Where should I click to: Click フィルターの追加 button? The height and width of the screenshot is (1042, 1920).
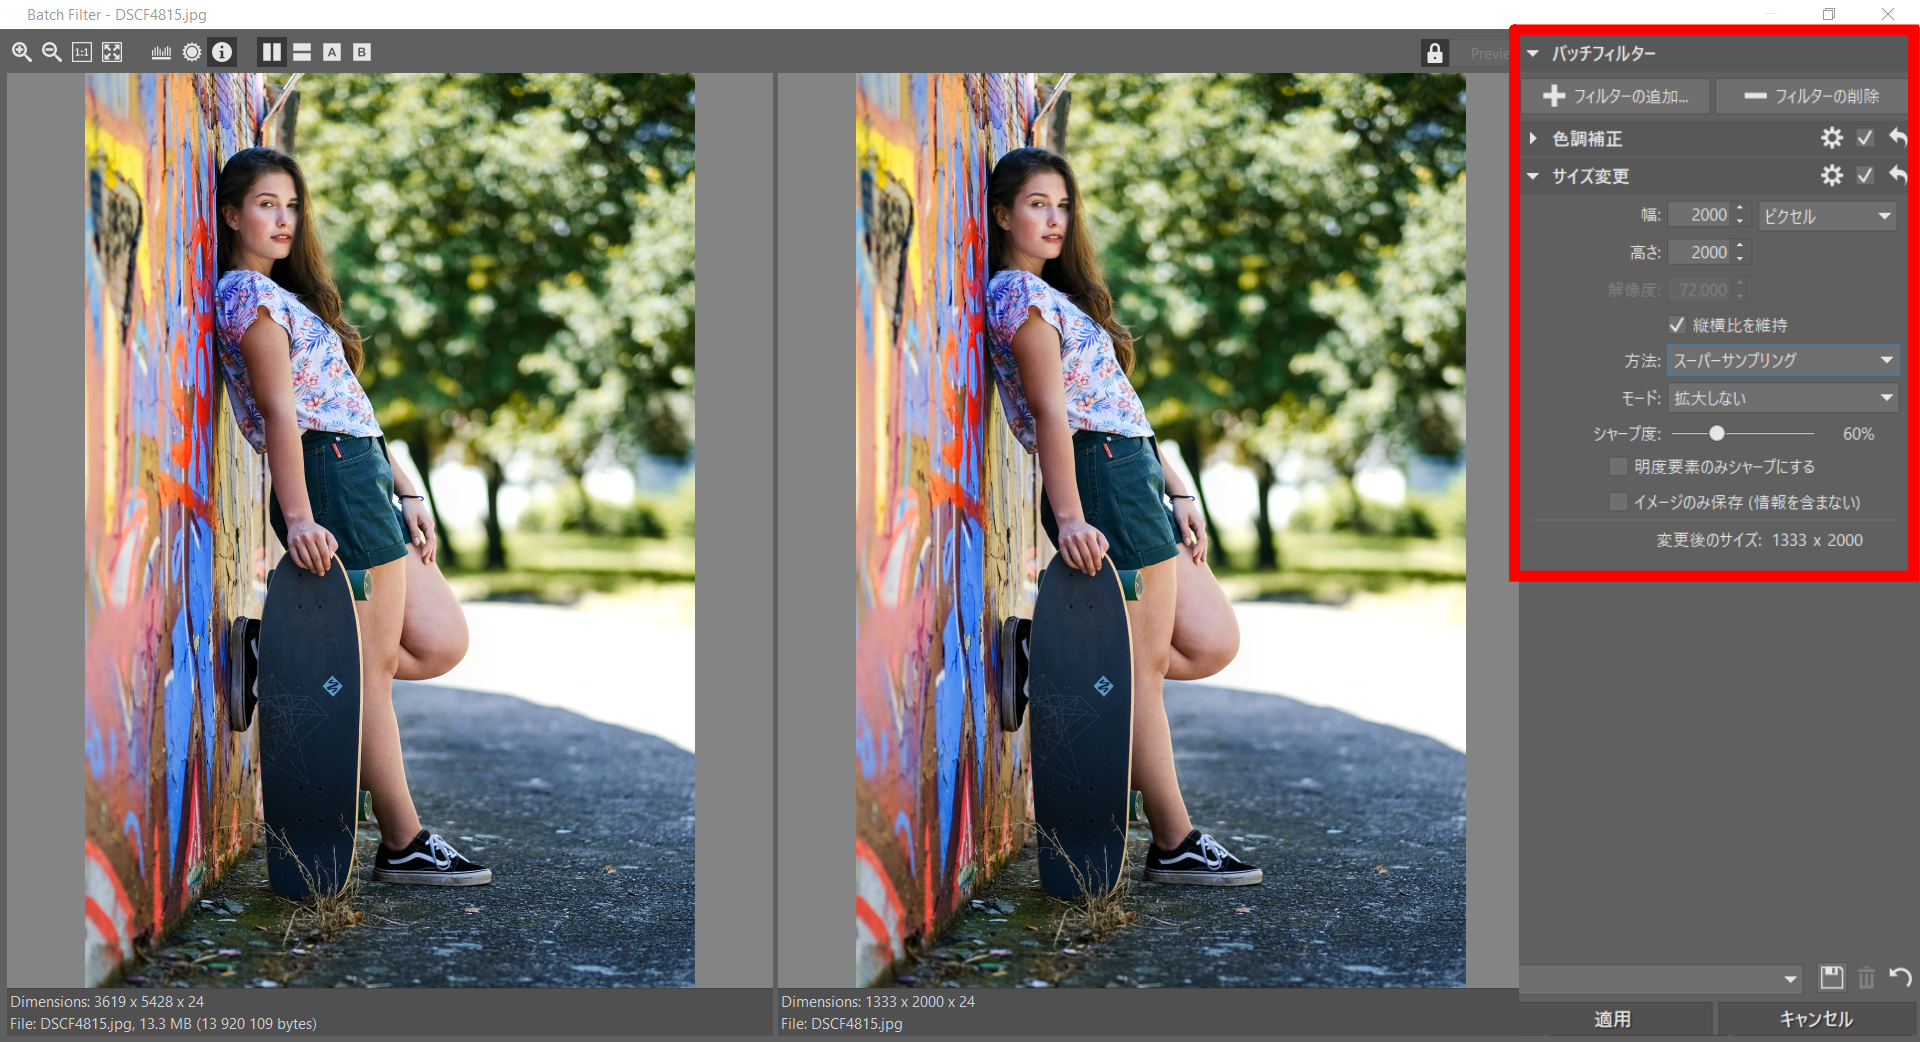point(1616,96)
